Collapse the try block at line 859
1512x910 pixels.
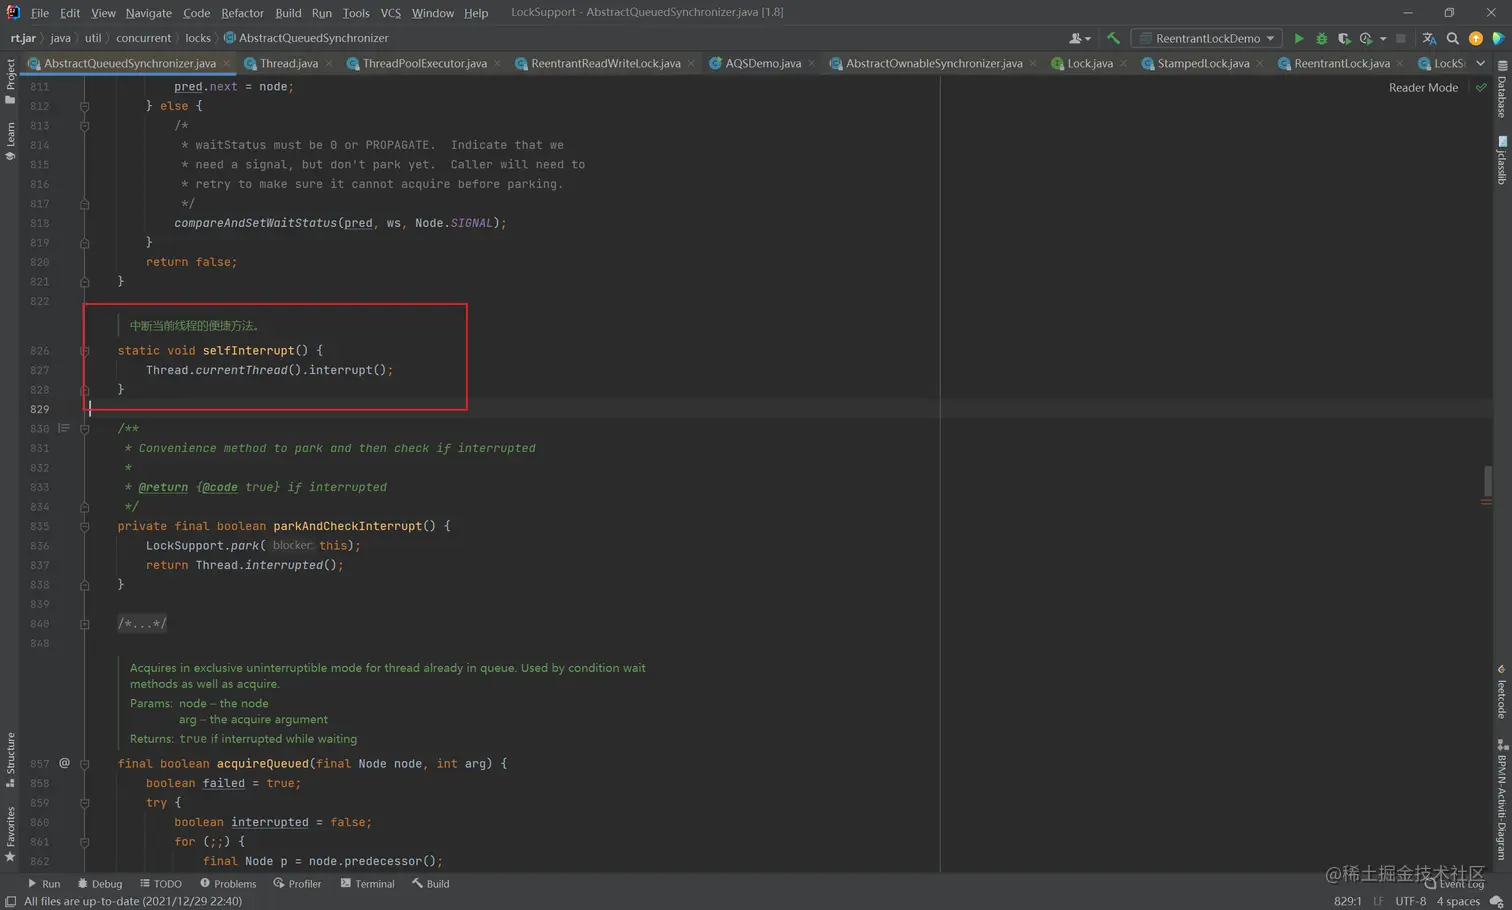(85, 803)
